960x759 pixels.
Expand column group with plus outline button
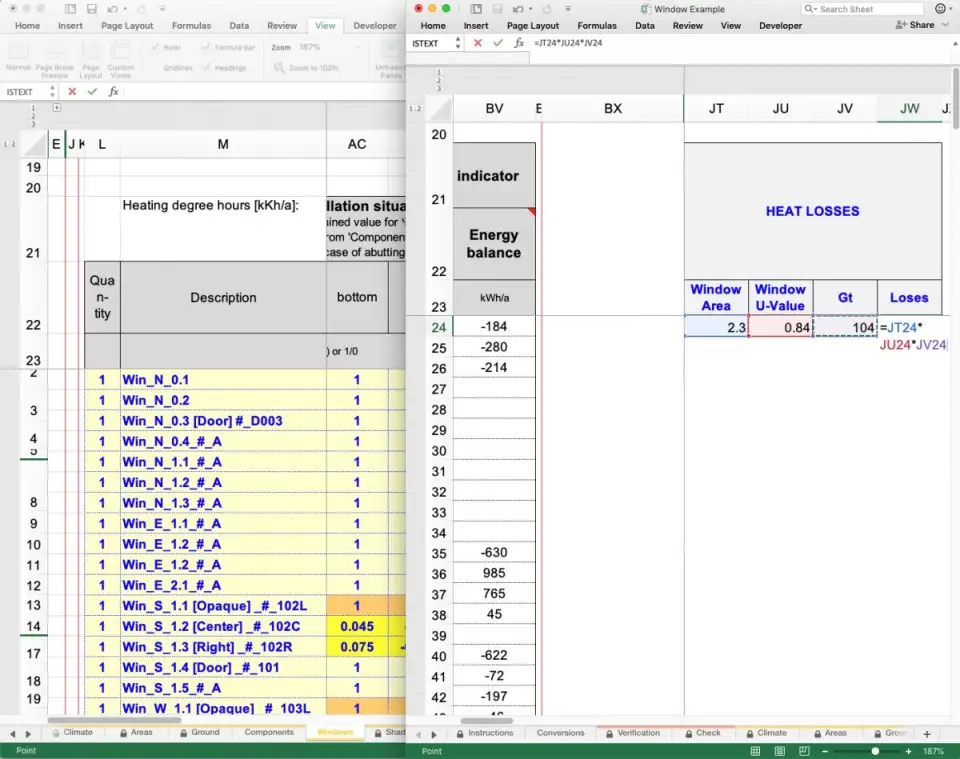click(57, 107)
